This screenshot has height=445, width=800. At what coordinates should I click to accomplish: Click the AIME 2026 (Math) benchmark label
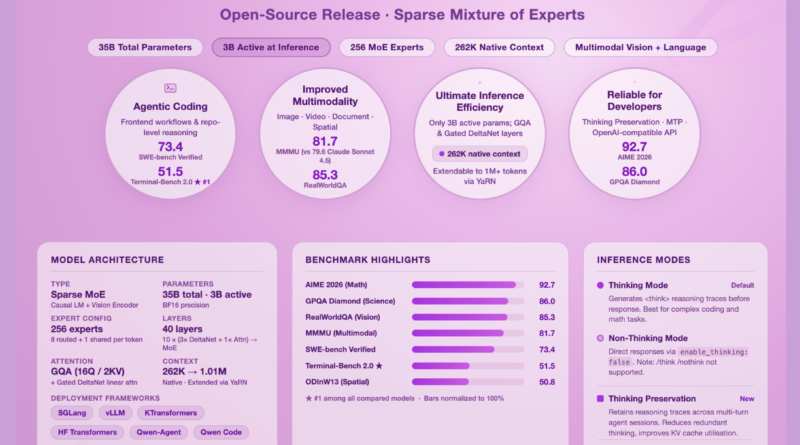(x=336, y=285)
